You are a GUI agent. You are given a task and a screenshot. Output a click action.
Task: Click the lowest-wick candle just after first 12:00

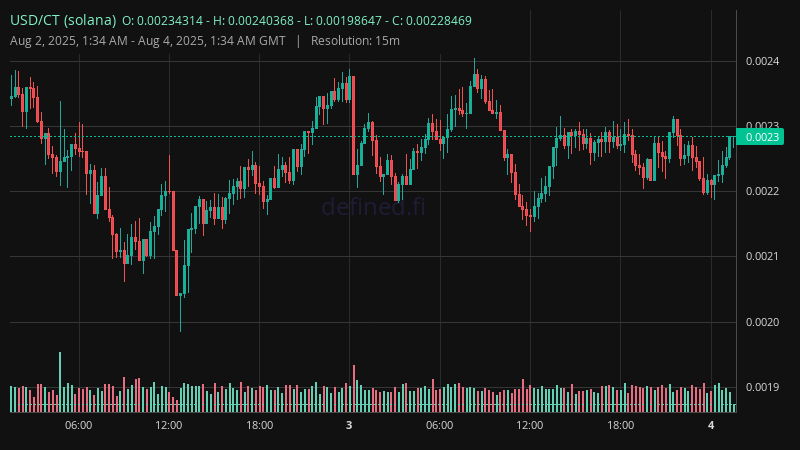tap(181, 312)
